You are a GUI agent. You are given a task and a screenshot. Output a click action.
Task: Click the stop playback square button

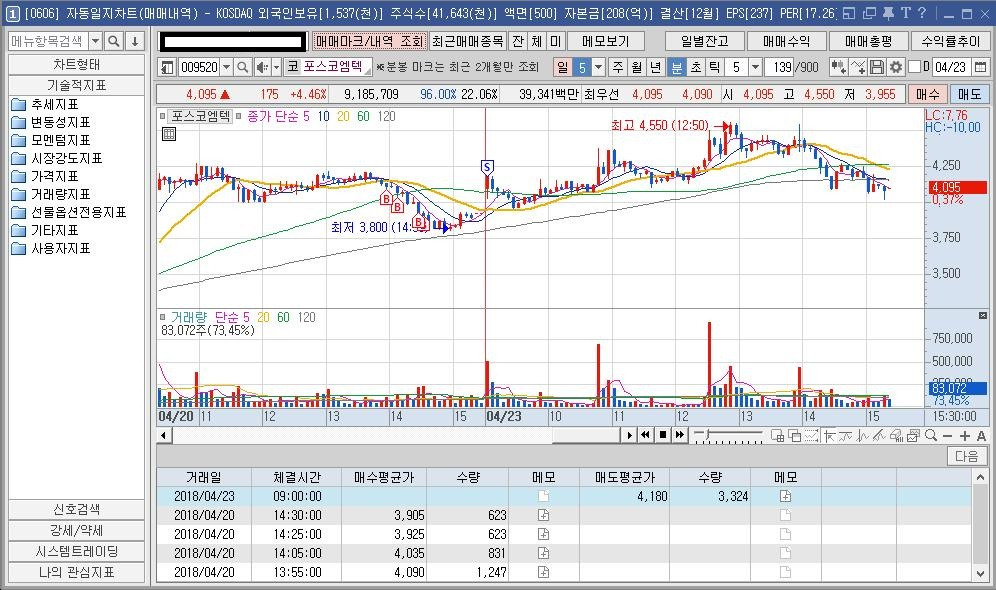[x=663, y=435]
